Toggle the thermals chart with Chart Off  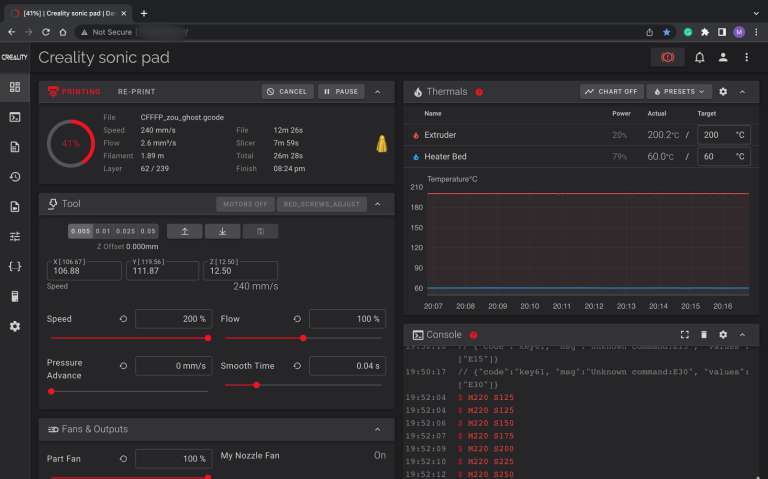(612, 92)
